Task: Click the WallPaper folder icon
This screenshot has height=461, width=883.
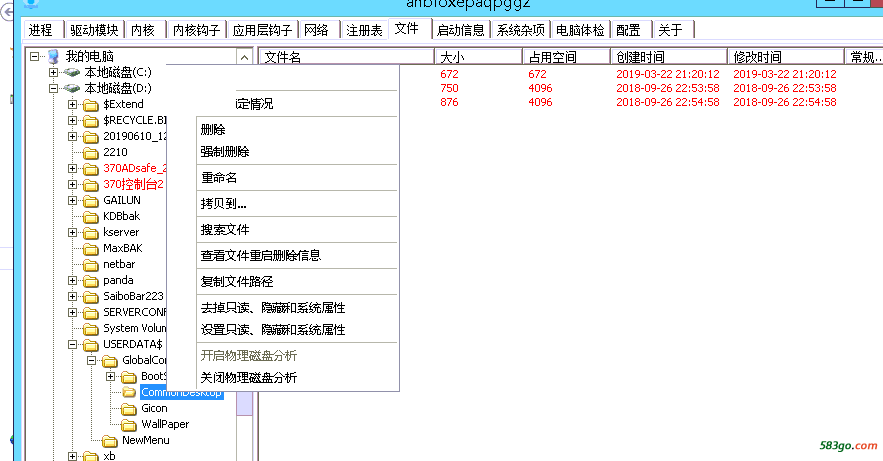Action: click(129, 425)
